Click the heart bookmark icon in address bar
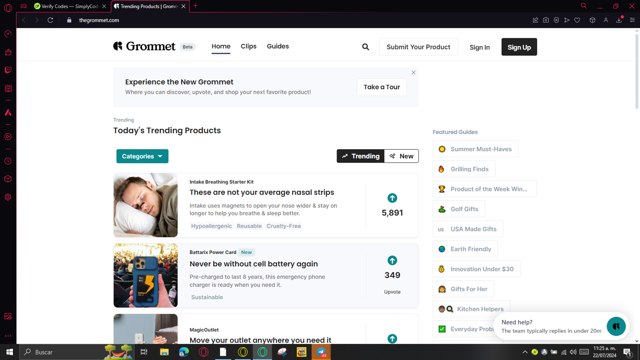Viewport: 640px width, 360px height. (577, 20)
